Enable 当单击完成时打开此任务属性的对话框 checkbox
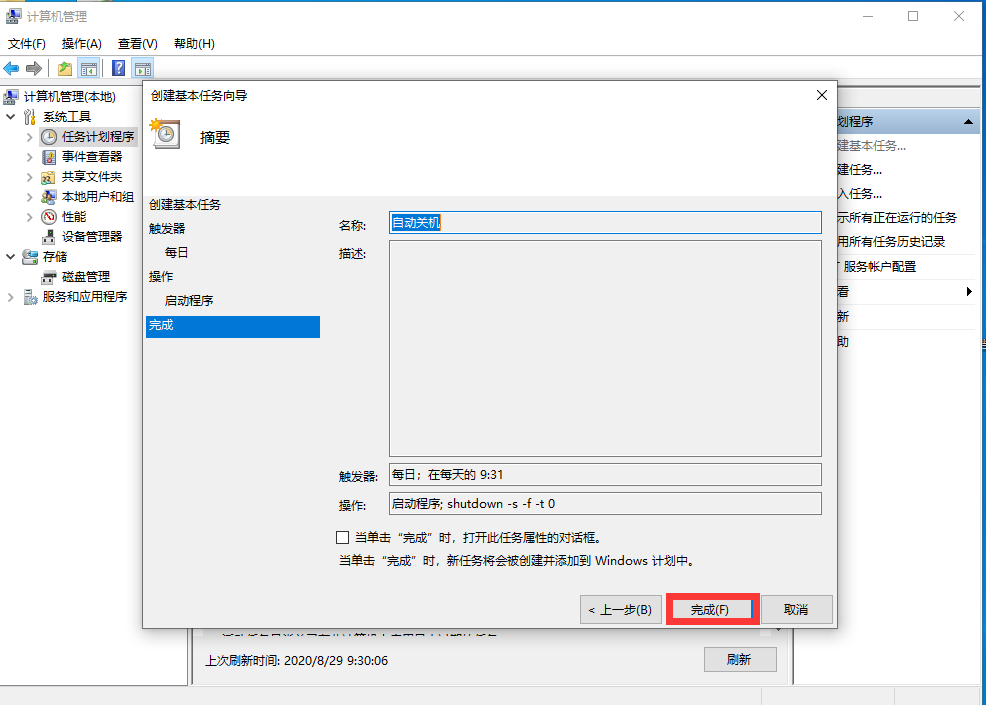986x705 pixels. click(343, 538)
